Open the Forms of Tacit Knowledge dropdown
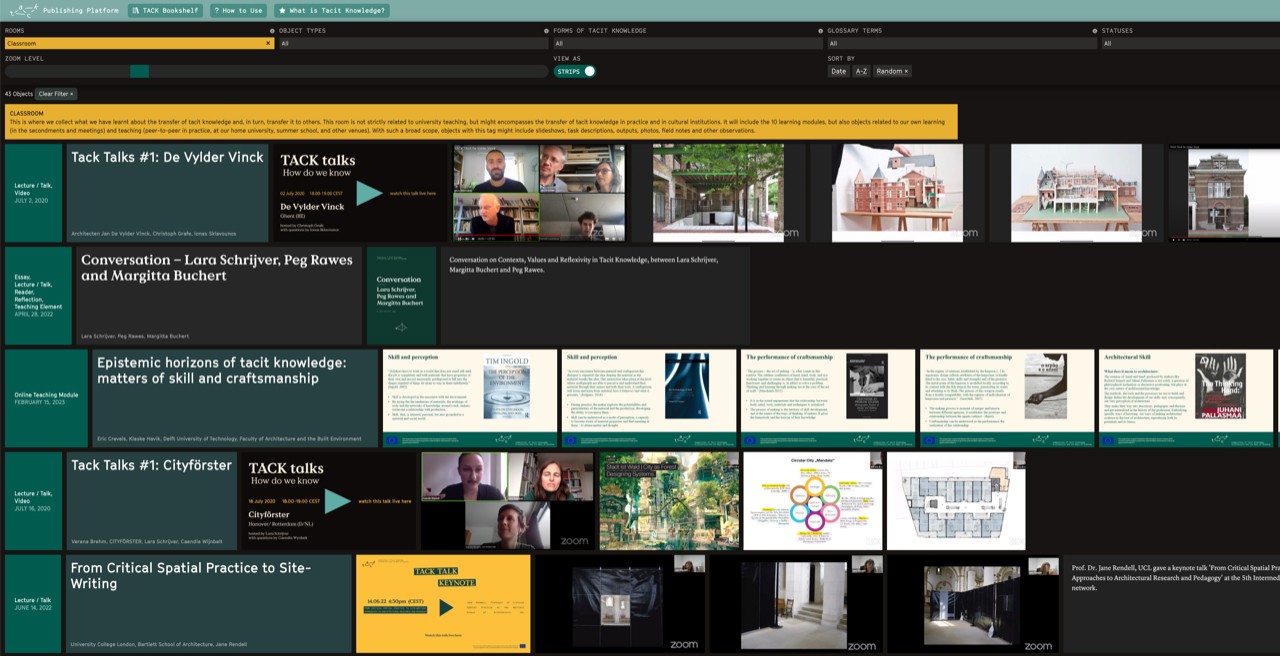Viewport: 1280px width, 656px height. (x=686, y=44)
